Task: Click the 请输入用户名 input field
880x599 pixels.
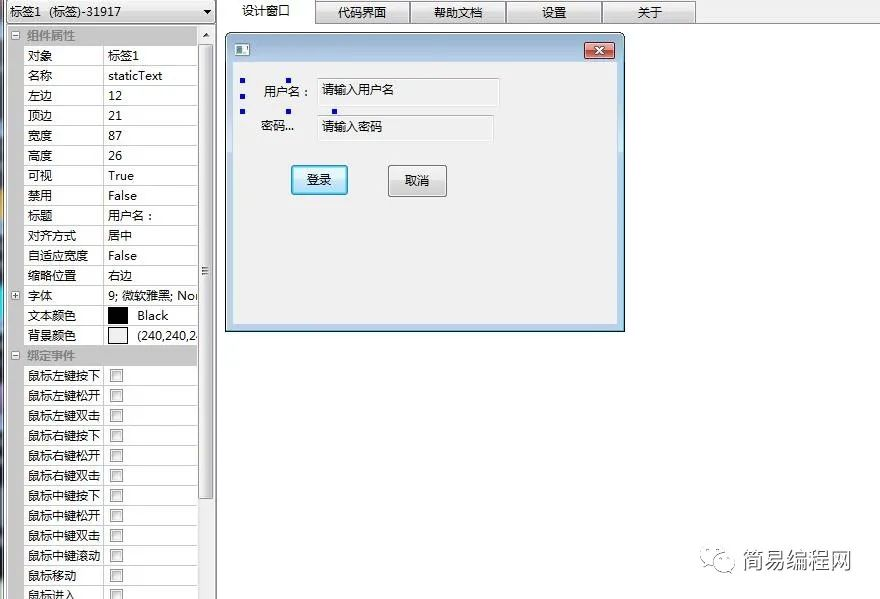Action: pos(408,92)
